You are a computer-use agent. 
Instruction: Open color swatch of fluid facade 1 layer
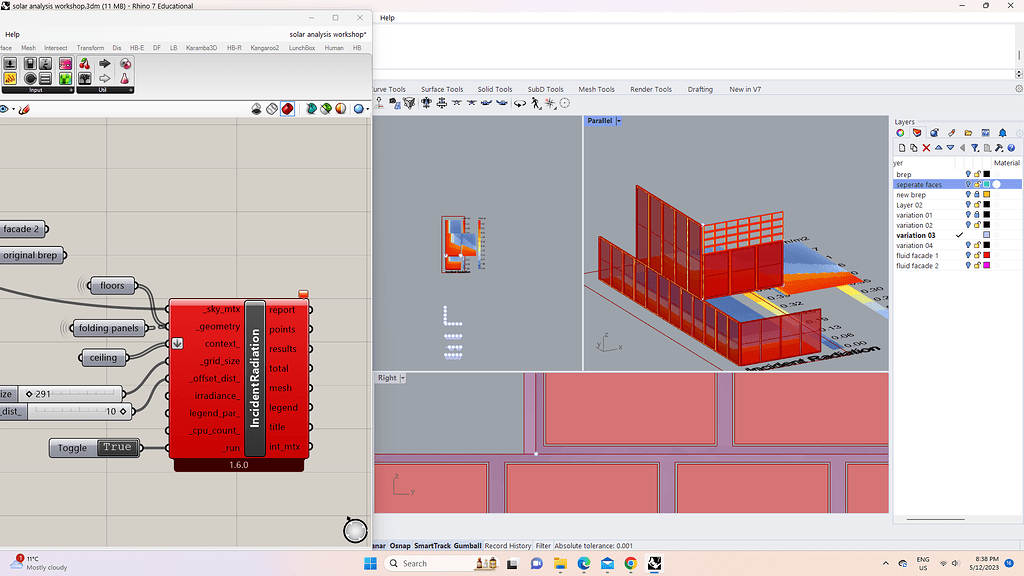pos(987,255)
